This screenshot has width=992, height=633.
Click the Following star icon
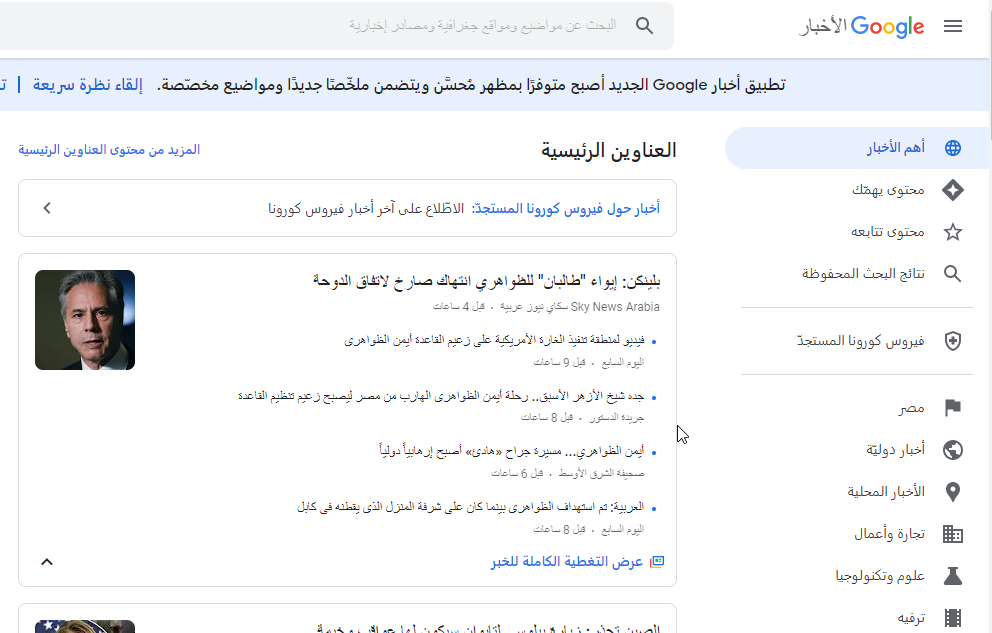pyautogui.click(x=953, y=232)
